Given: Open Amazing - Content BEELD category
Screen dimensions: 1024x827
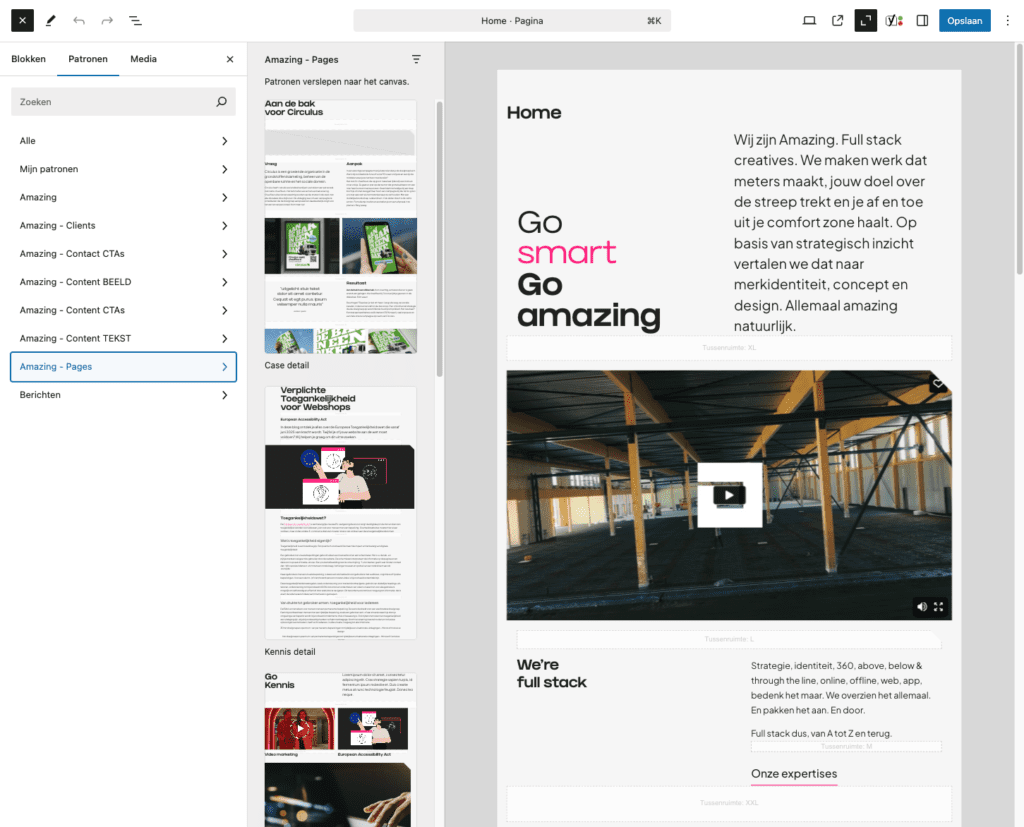Looking at the screenshot, I should [x=123, y=282].
